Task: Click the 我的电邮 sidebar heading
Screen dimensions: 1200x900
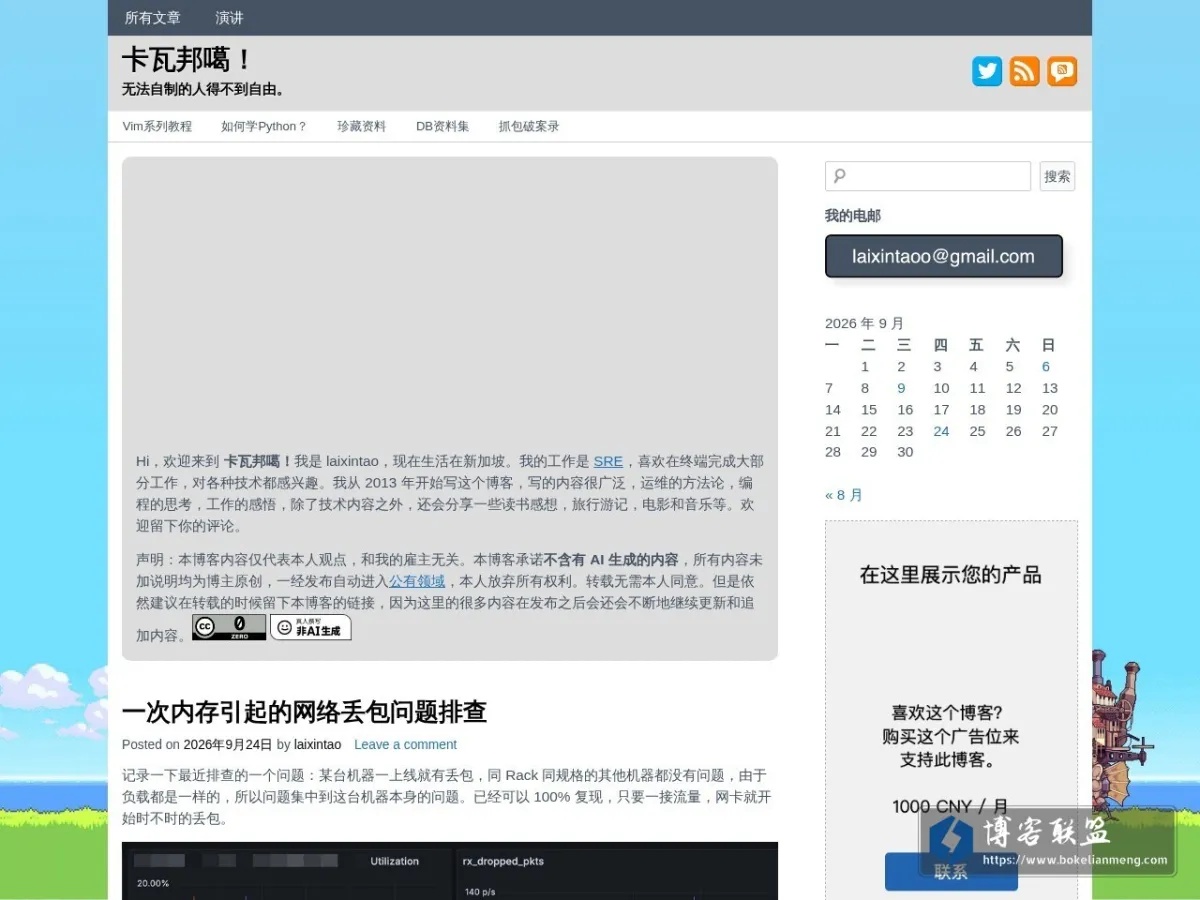Action: pyautogui.click(x=853, y=215)
